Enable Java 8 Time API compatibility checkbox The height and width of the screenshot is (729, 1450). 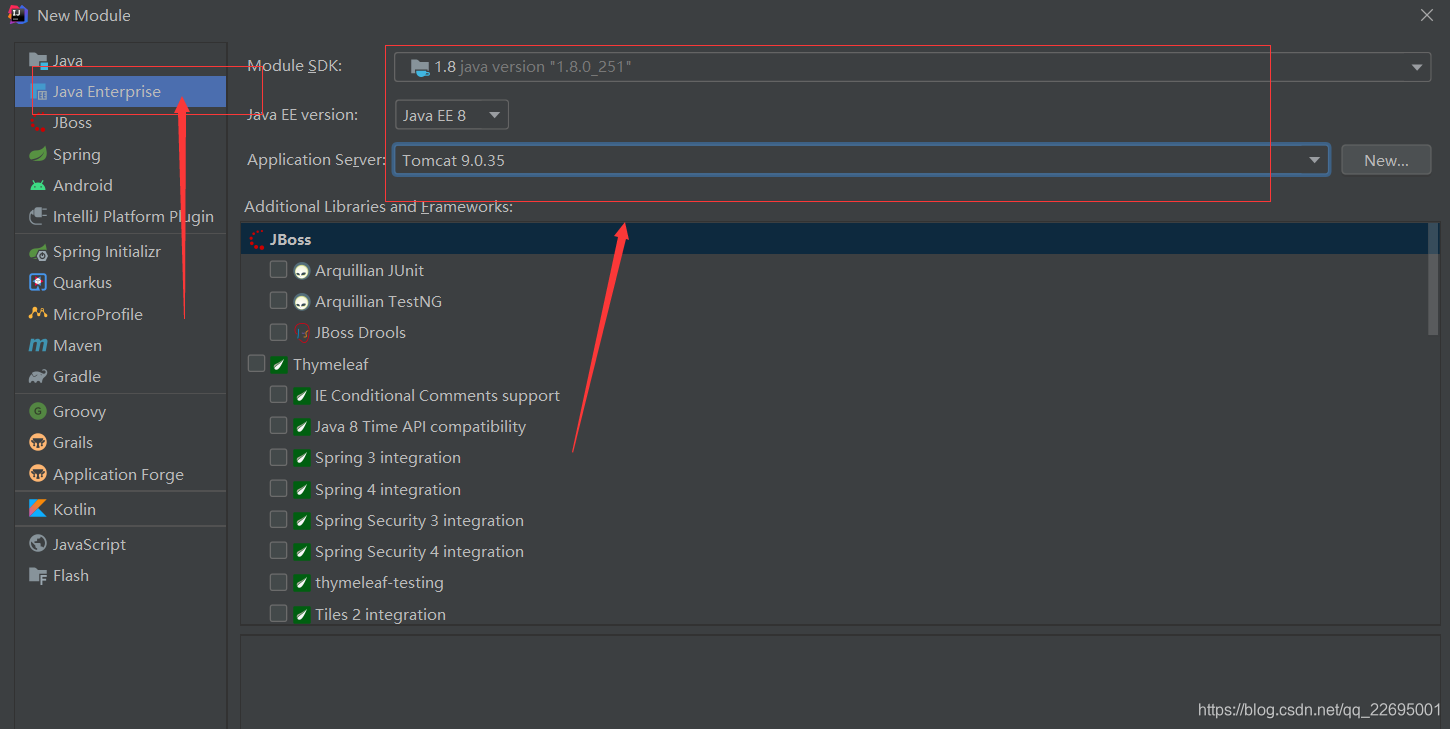279,426
